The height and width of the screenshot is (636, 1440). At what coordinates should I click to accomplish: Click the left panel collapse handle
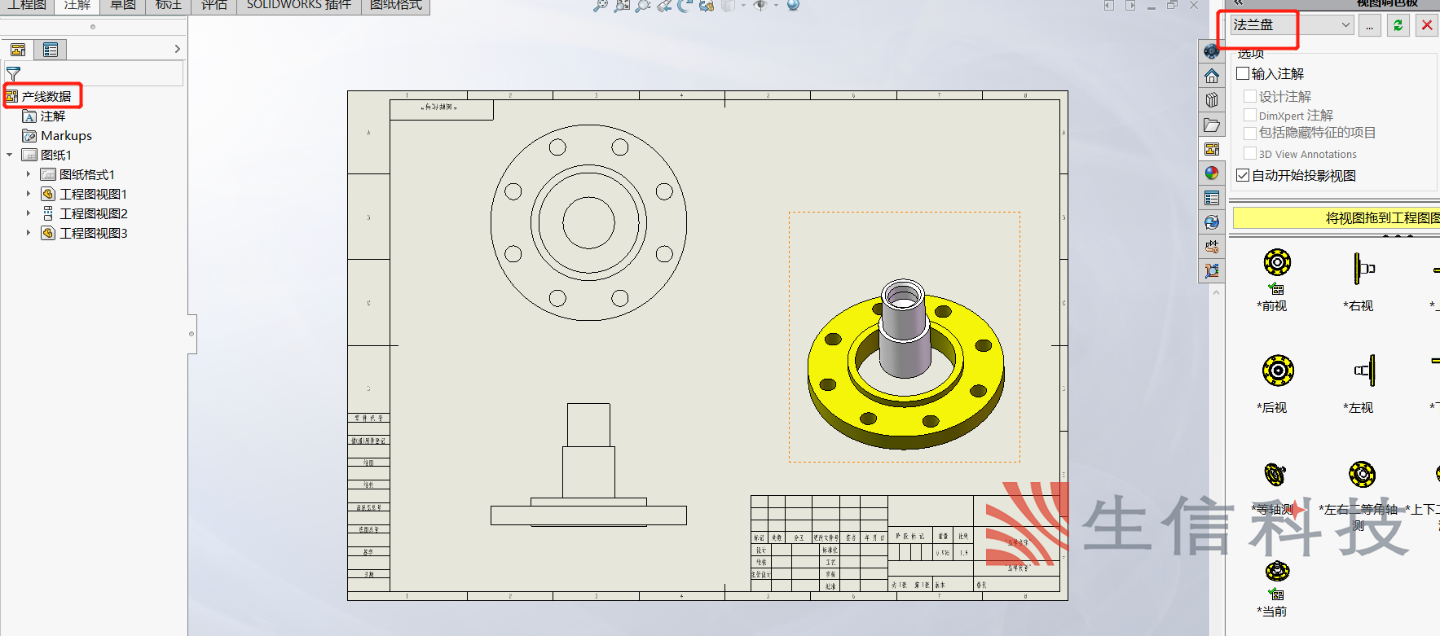click(x=192, y=333)
